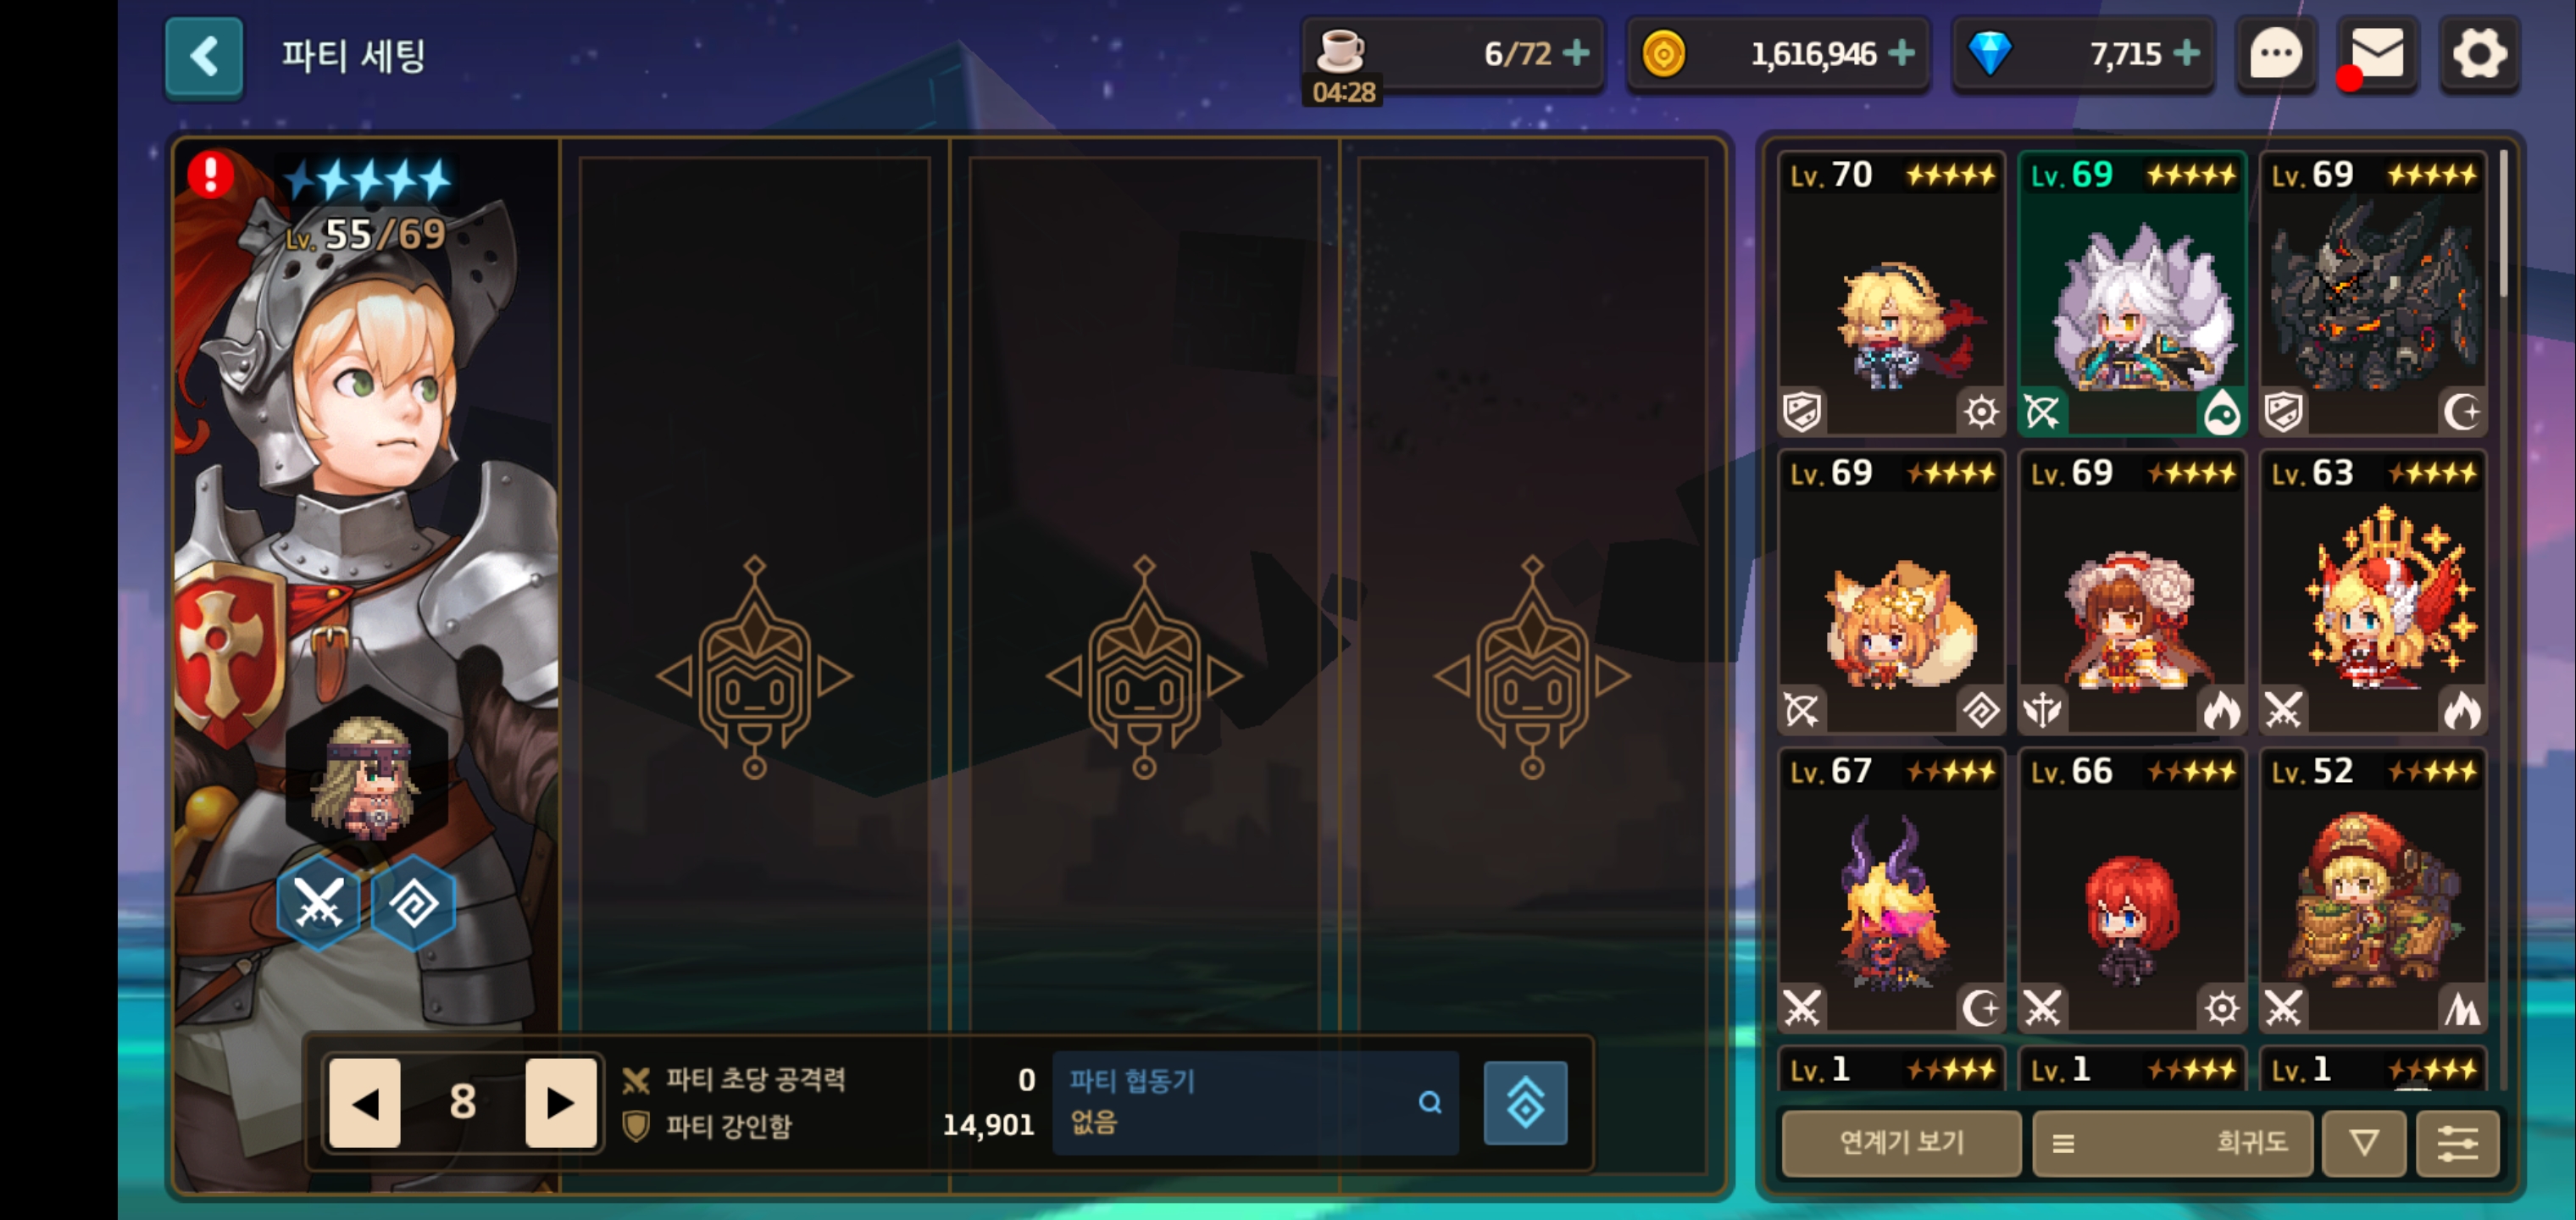Open the settings gear icon
This screenshot has width=2576, height=1220.
pyautogui.click(x=2479, y=54)
